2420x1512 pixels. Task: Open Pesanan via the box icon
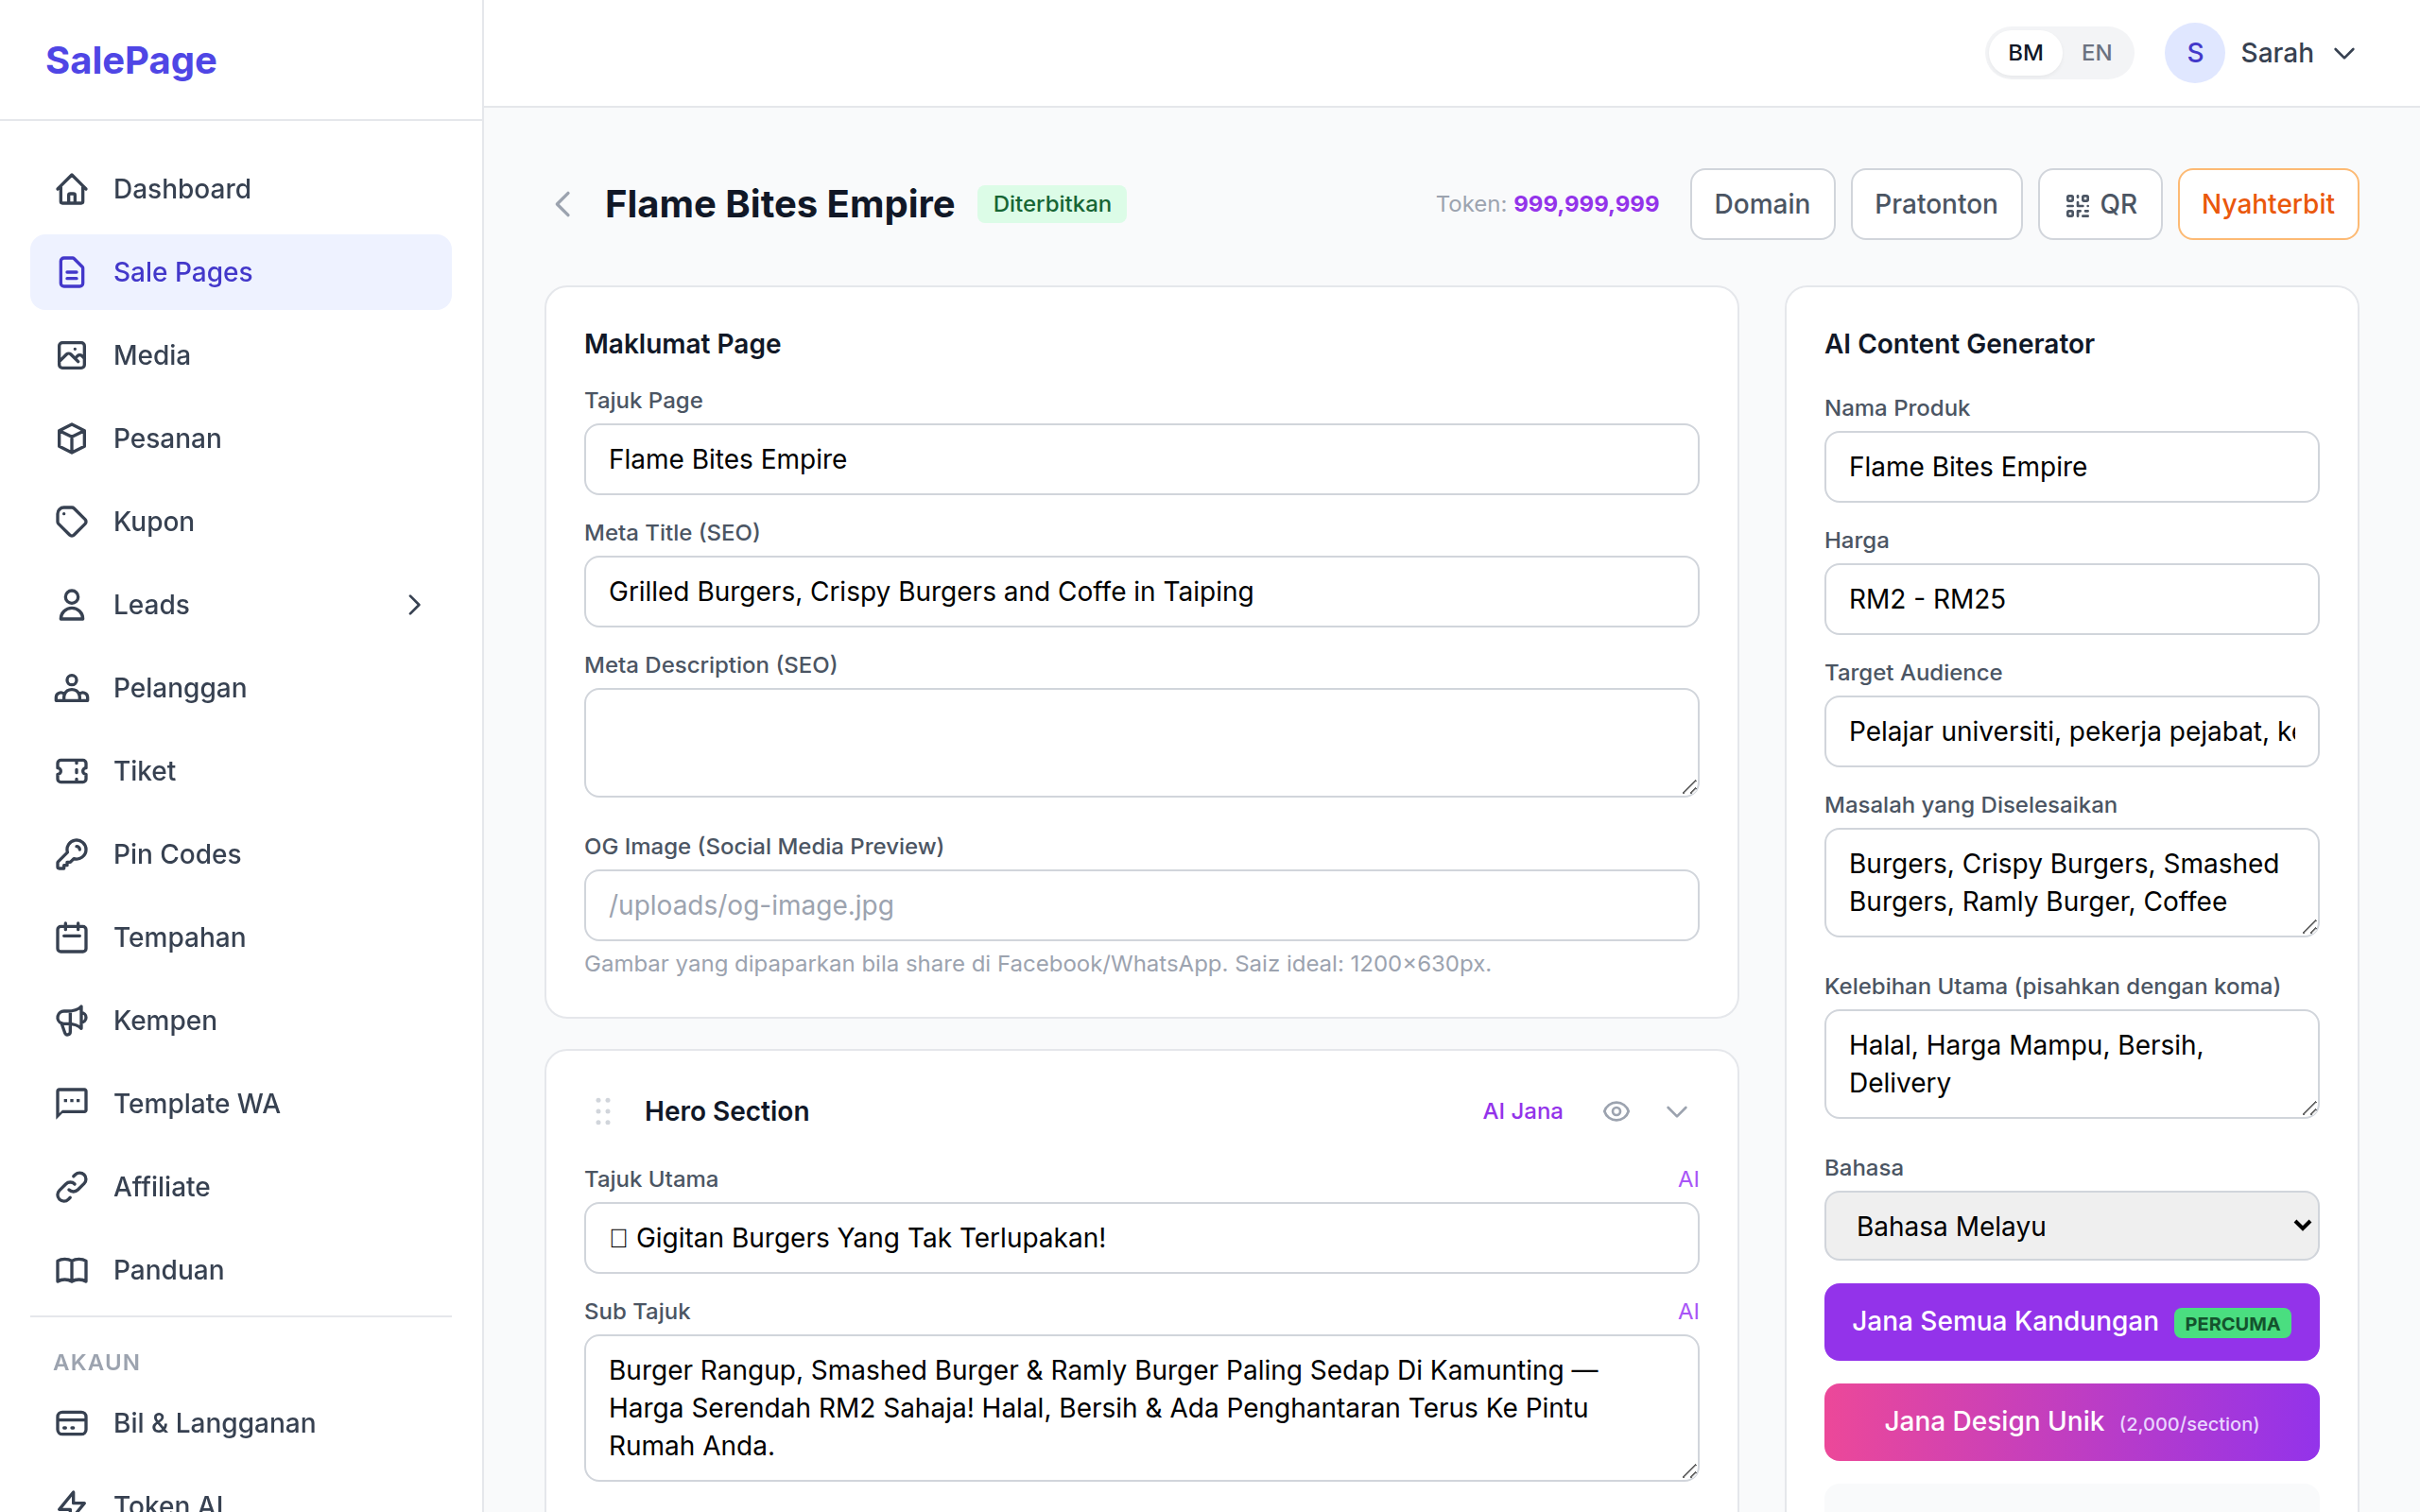(70, 438)
